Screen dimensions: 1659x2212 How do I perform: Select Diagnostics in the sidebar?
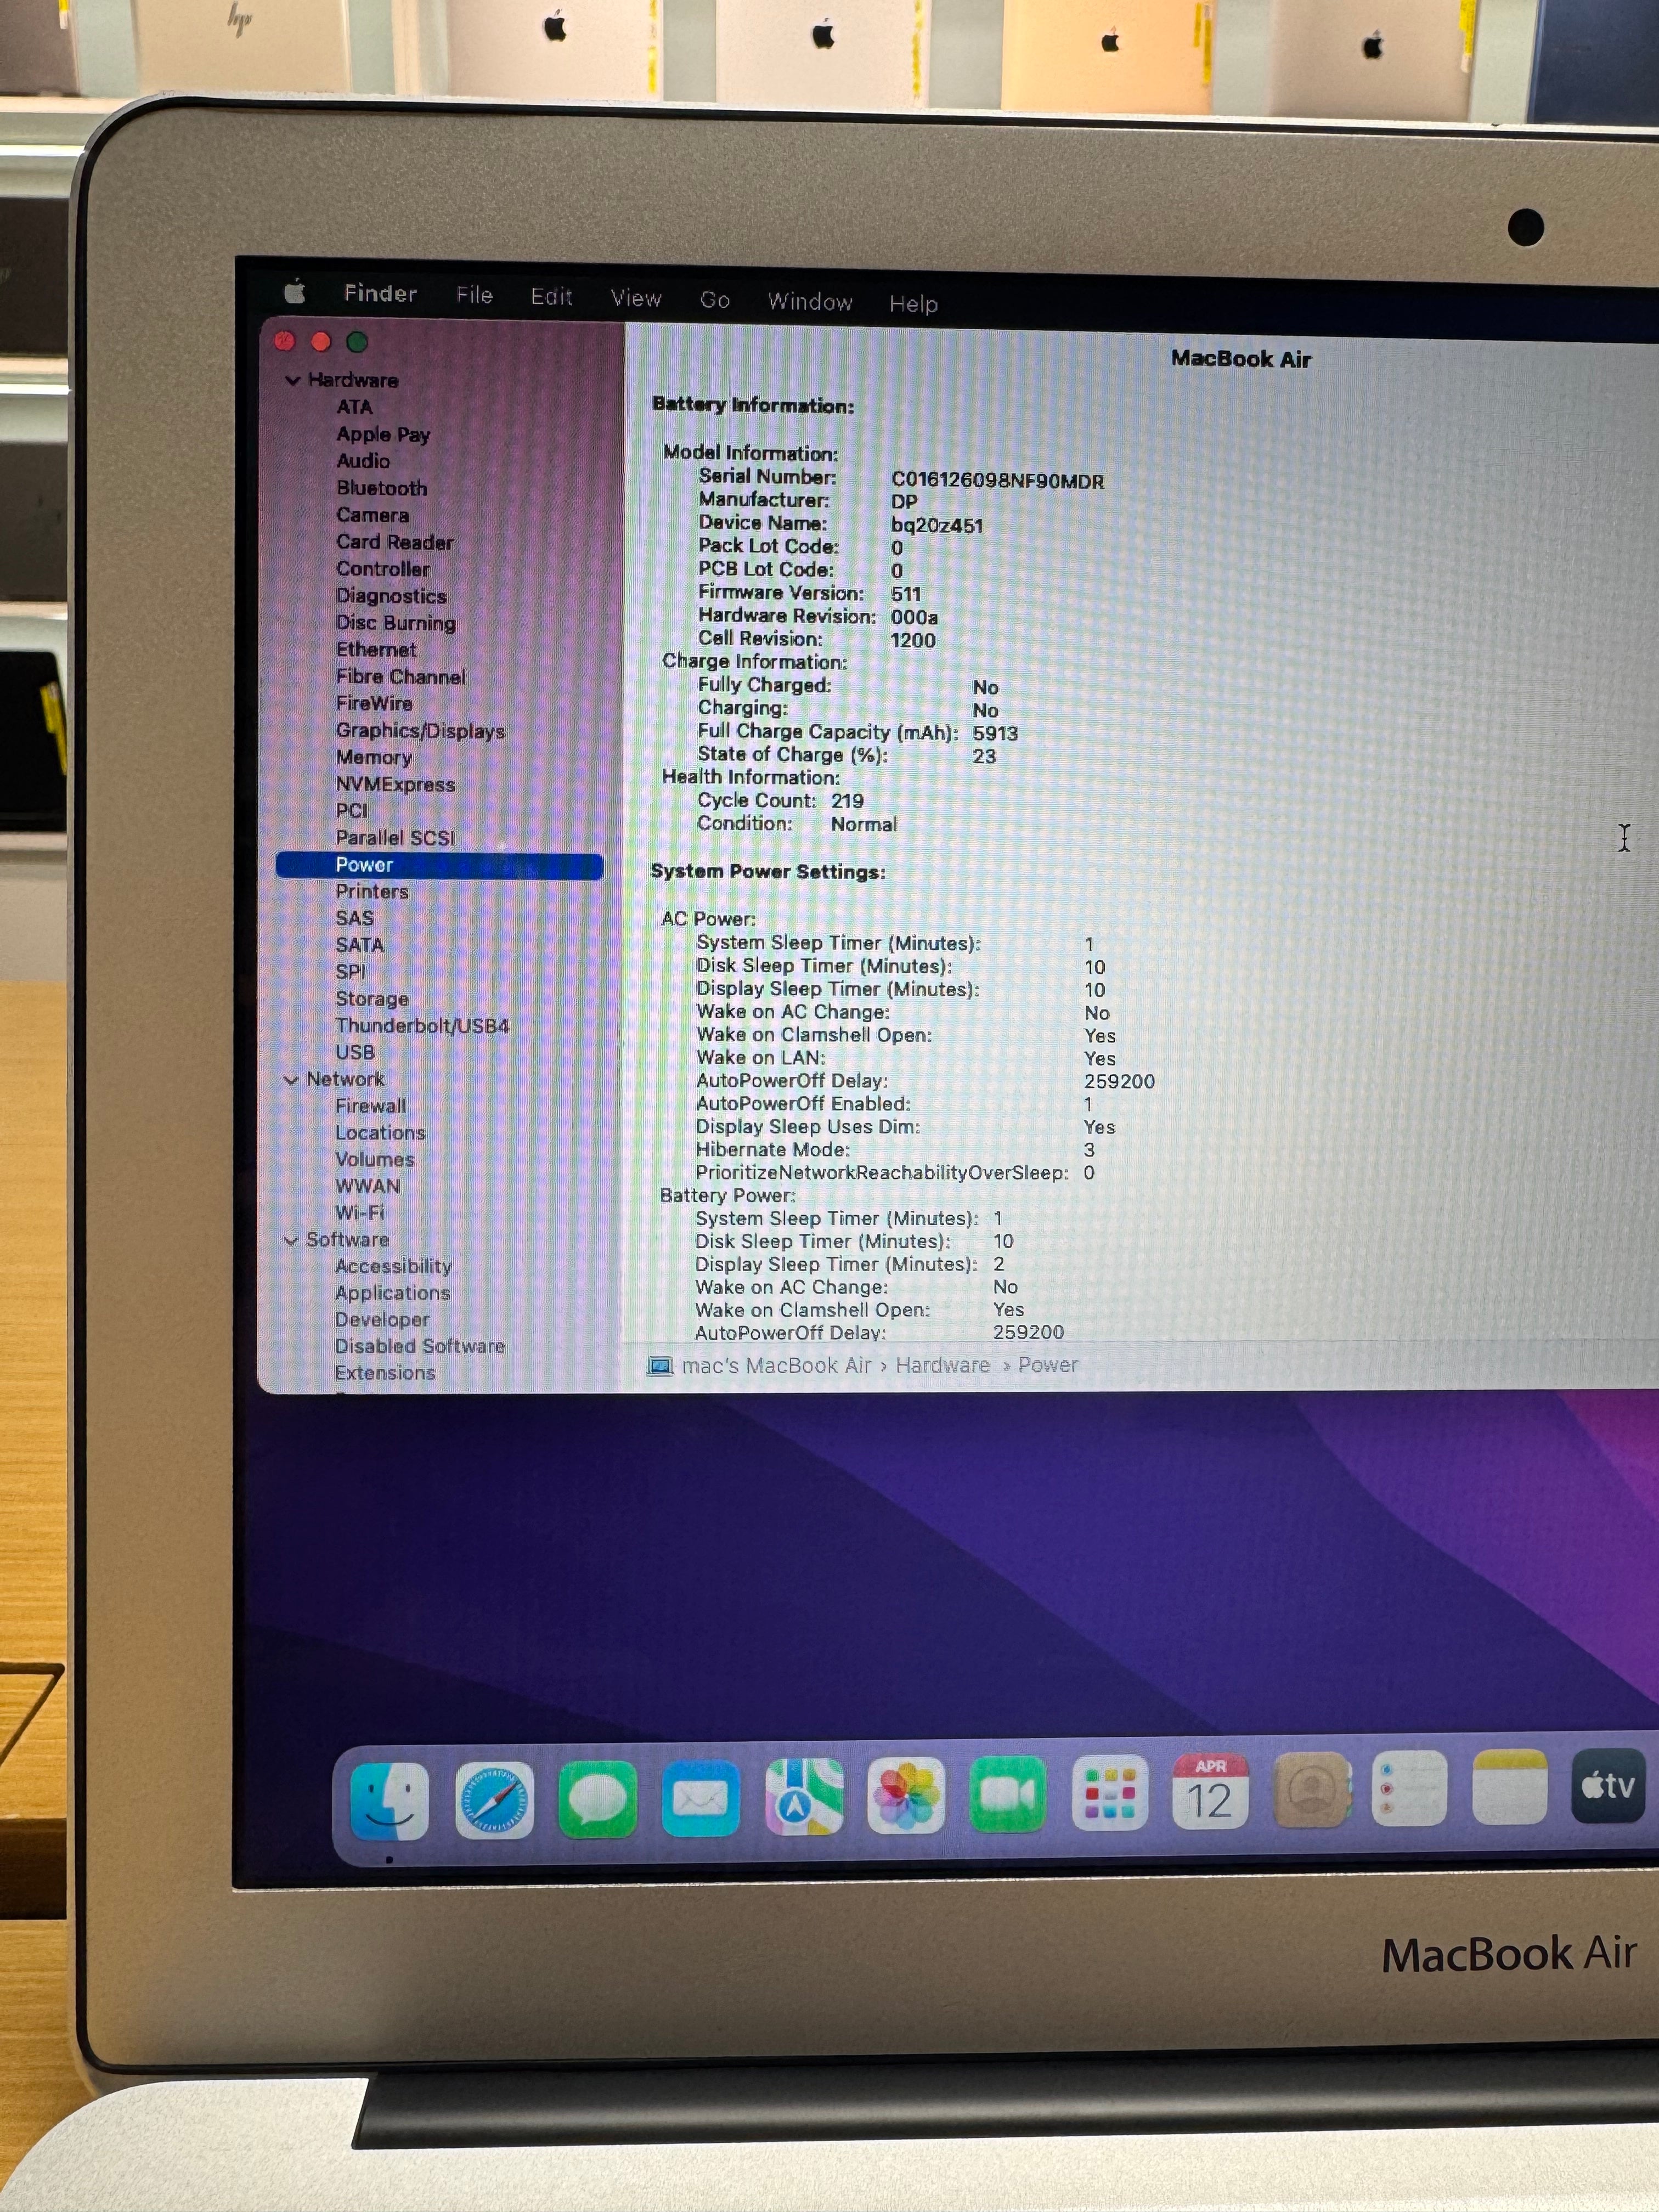point(391,596)
